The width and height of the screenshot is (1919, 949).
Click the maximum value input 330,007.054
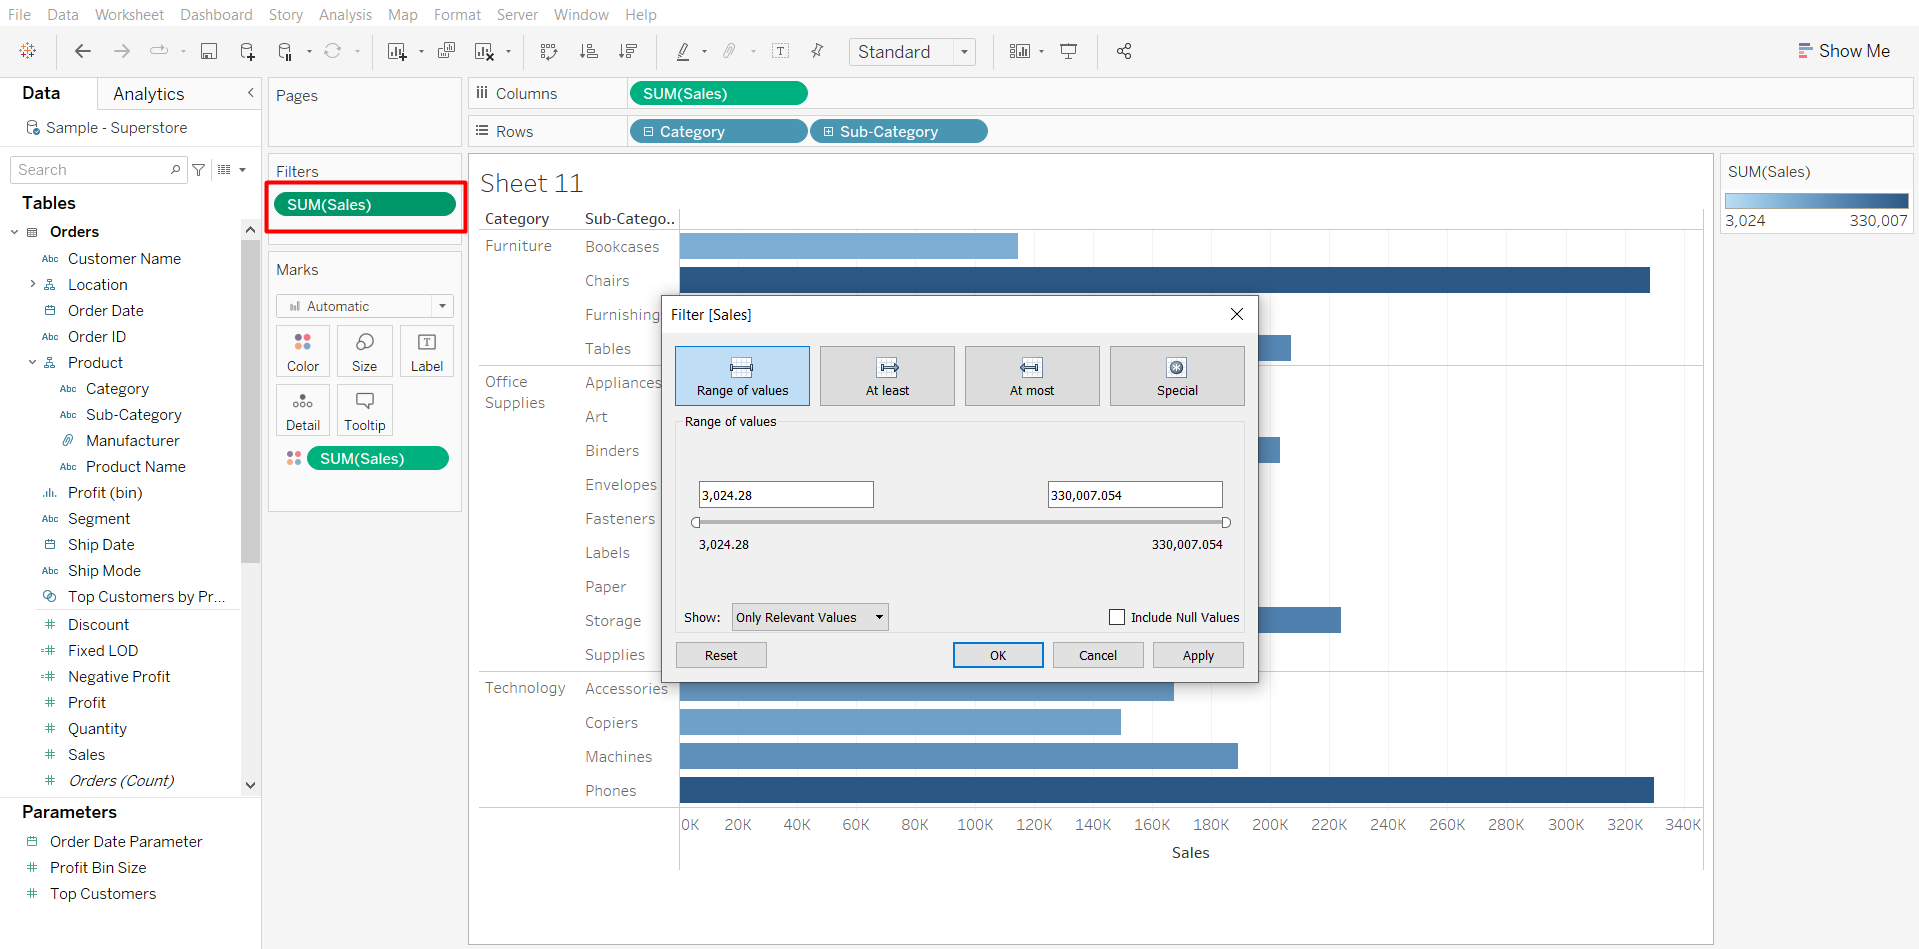pos(1135,495)
